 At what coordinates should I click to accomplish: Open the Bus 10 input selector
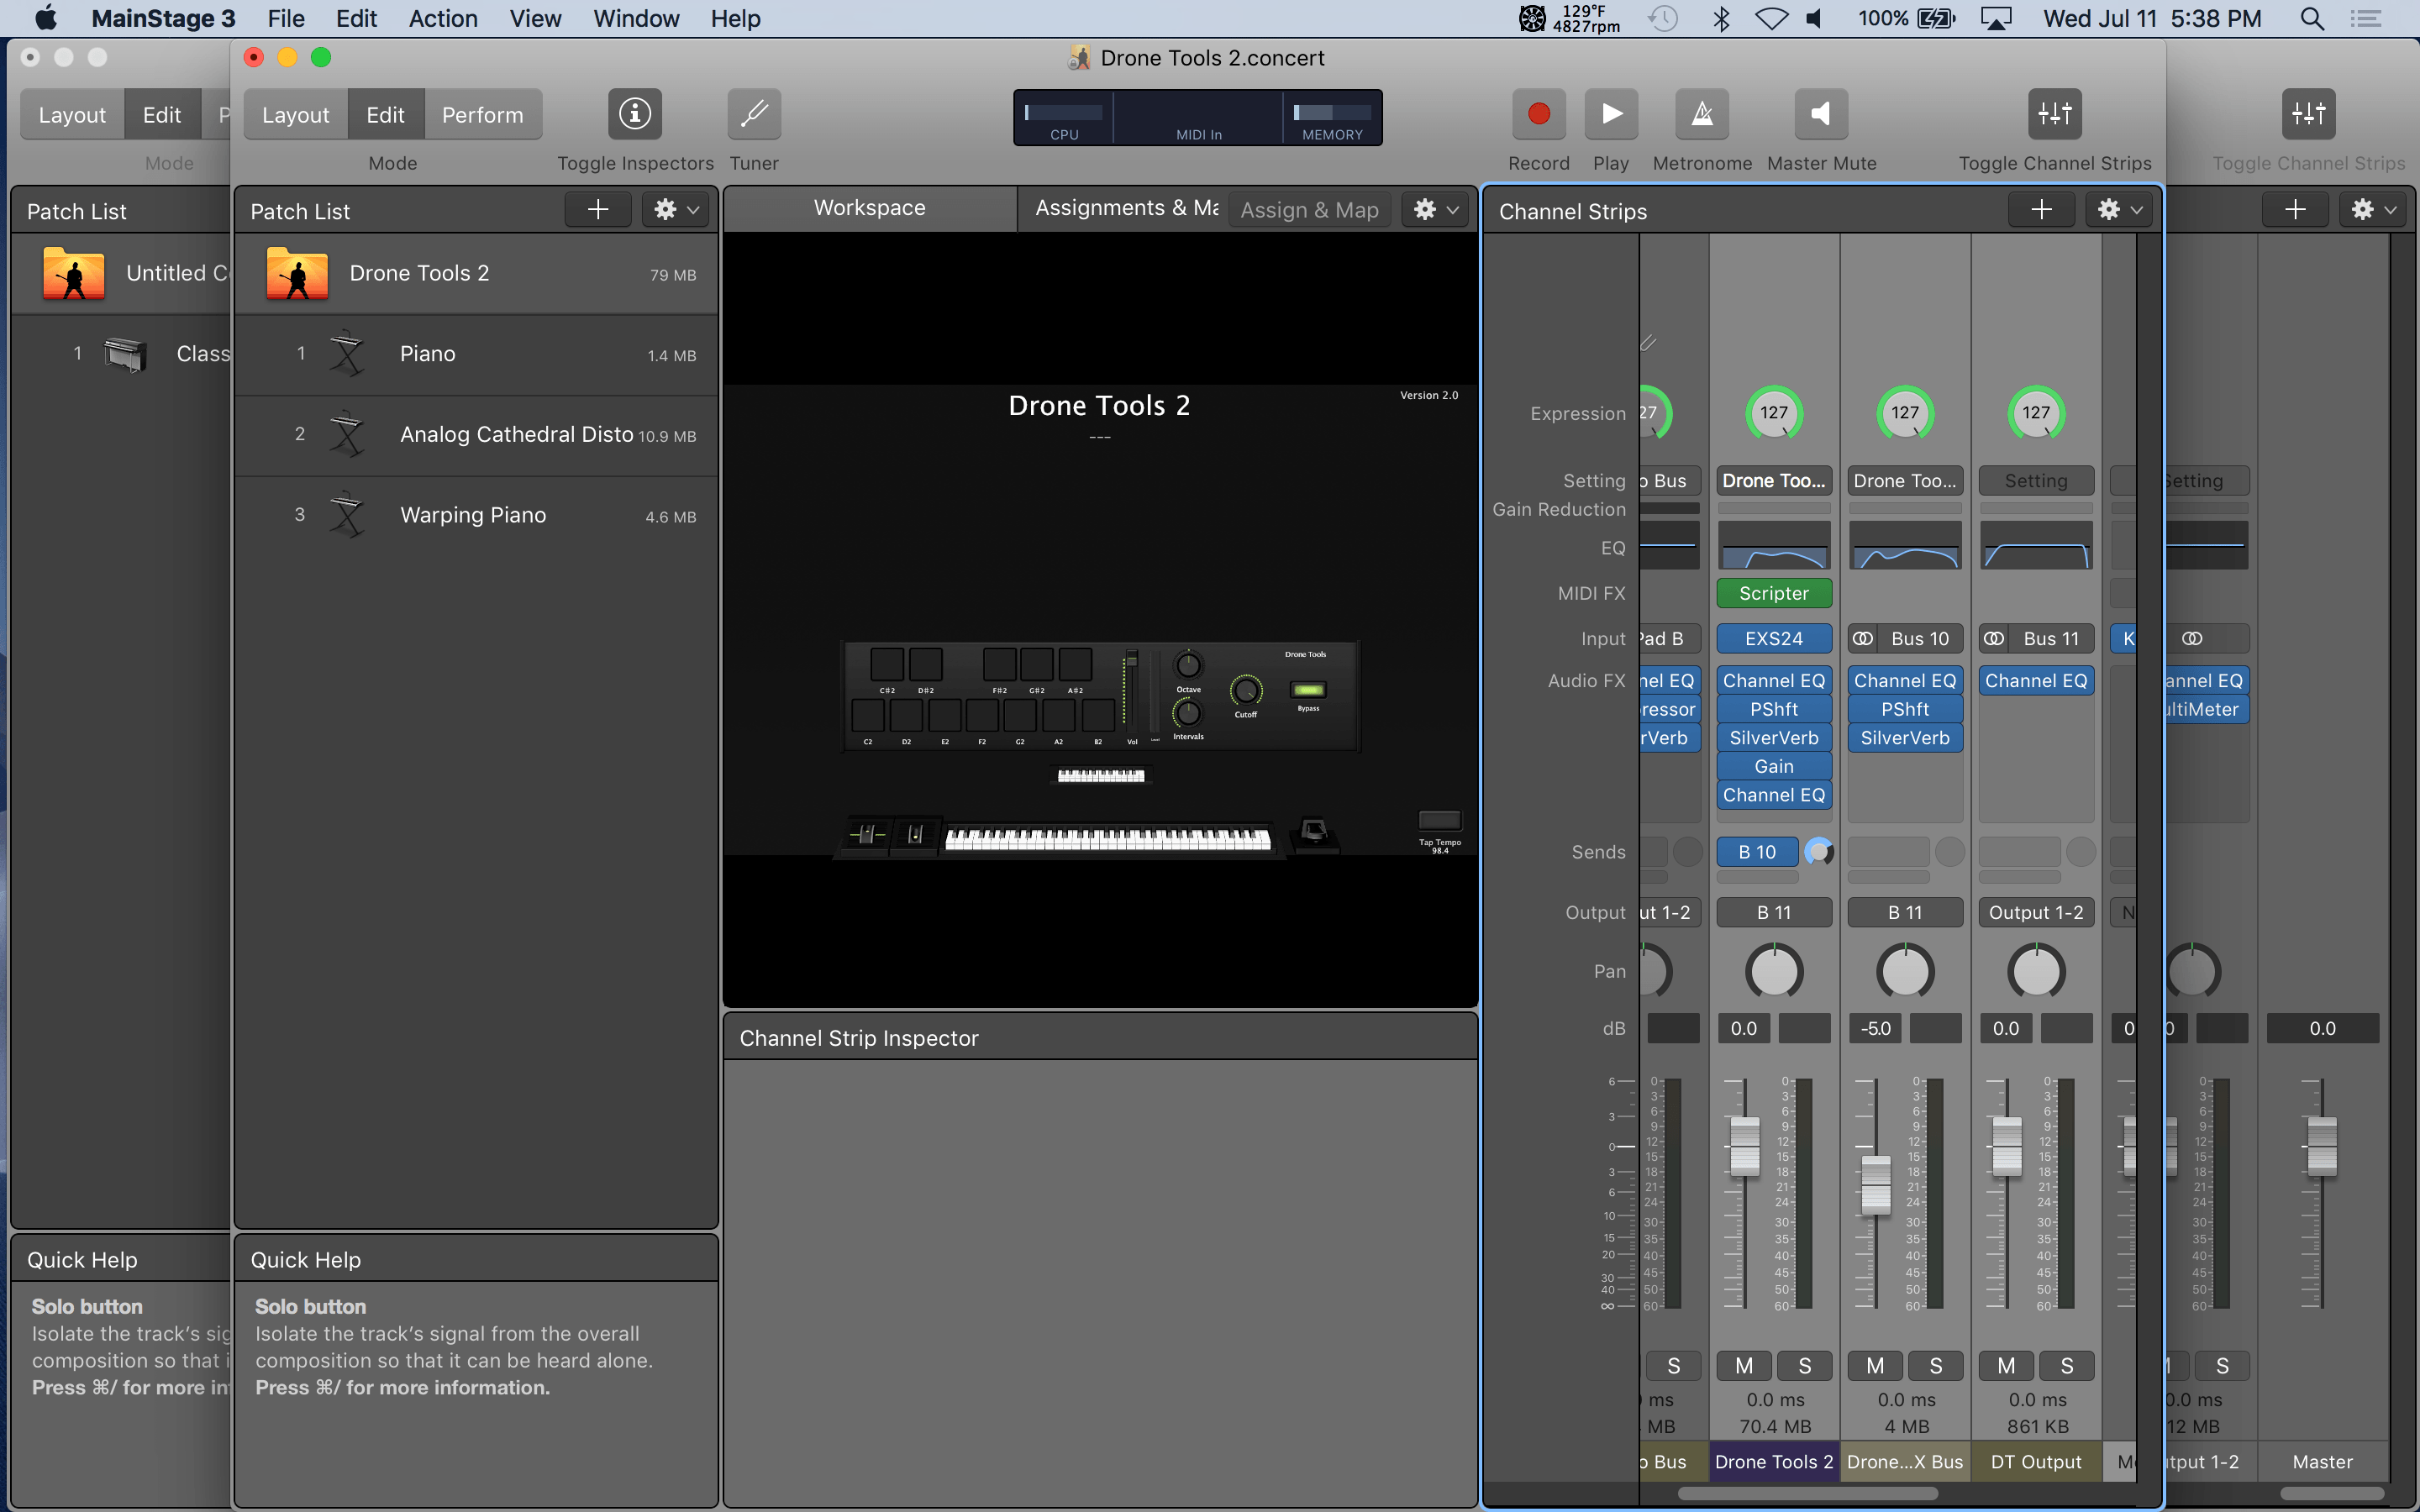coord(1919,638)
